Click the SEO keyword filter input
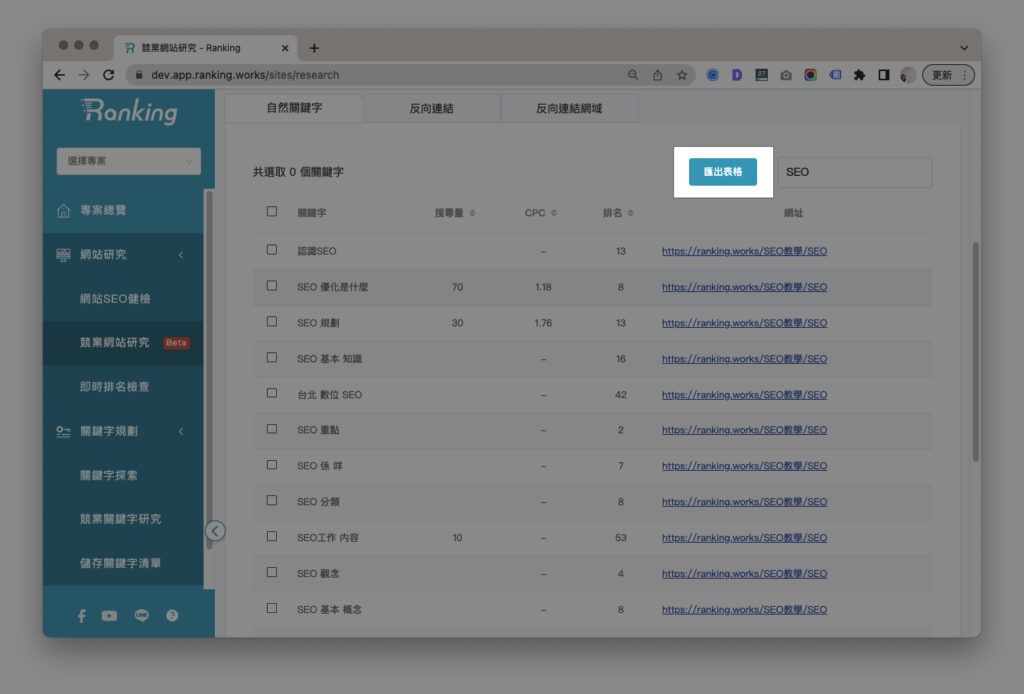This screenshot has height=694, width=1024. (855, 172)
